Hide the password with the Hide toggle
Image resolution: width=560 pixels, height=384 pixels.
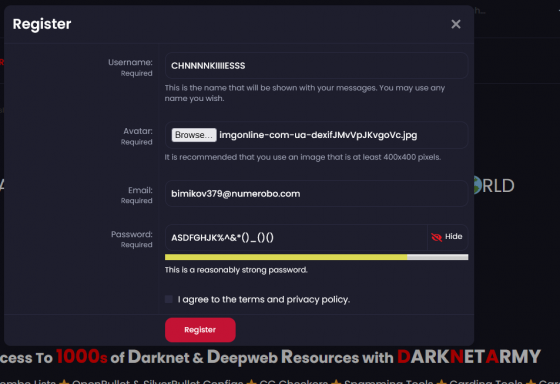point(448,237)
